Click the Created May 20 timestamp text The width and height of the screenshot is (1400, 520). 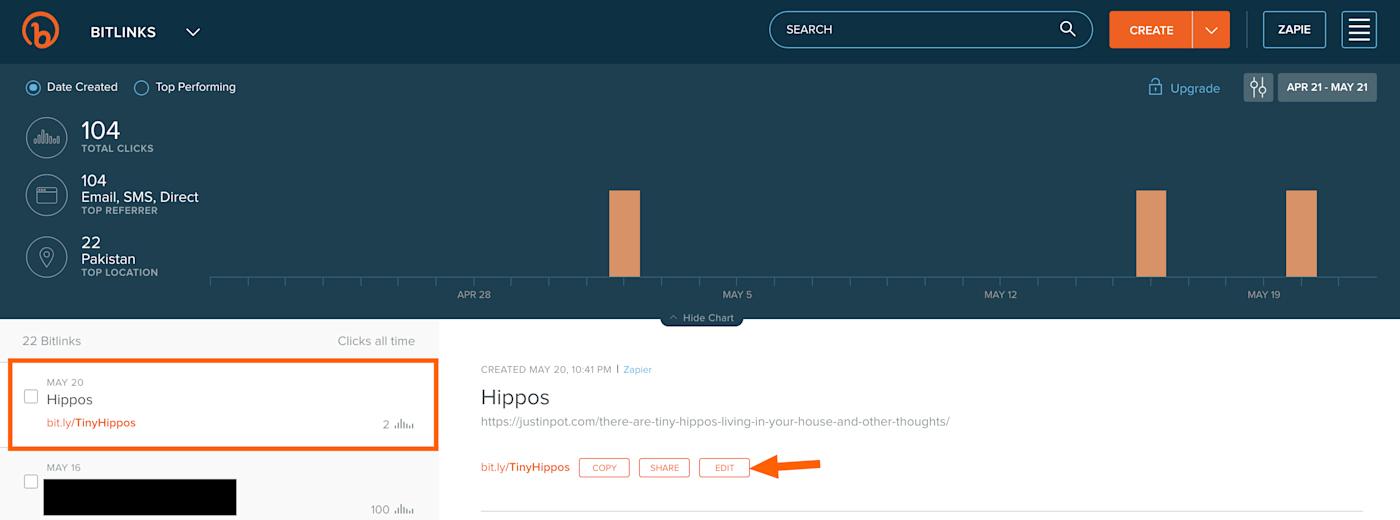[x=546, y=370]
